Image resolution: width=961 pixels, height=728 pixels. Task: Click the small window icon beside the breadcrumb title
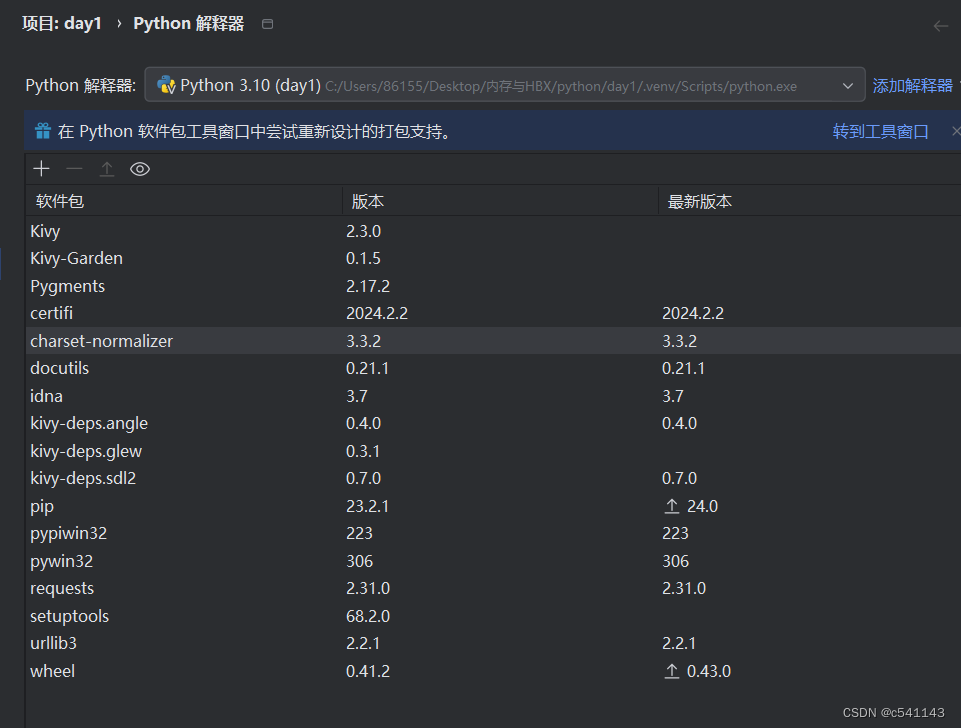tap(266, 22)
